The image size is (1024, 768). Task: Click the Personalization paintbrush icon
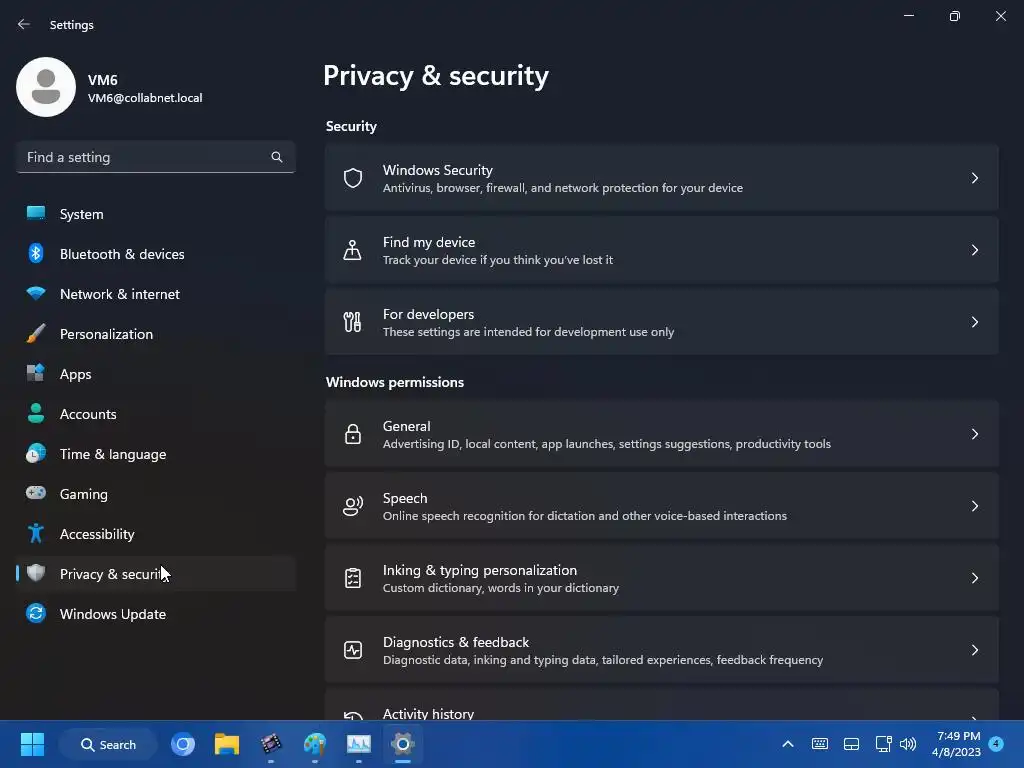click(x=36, y=334)
